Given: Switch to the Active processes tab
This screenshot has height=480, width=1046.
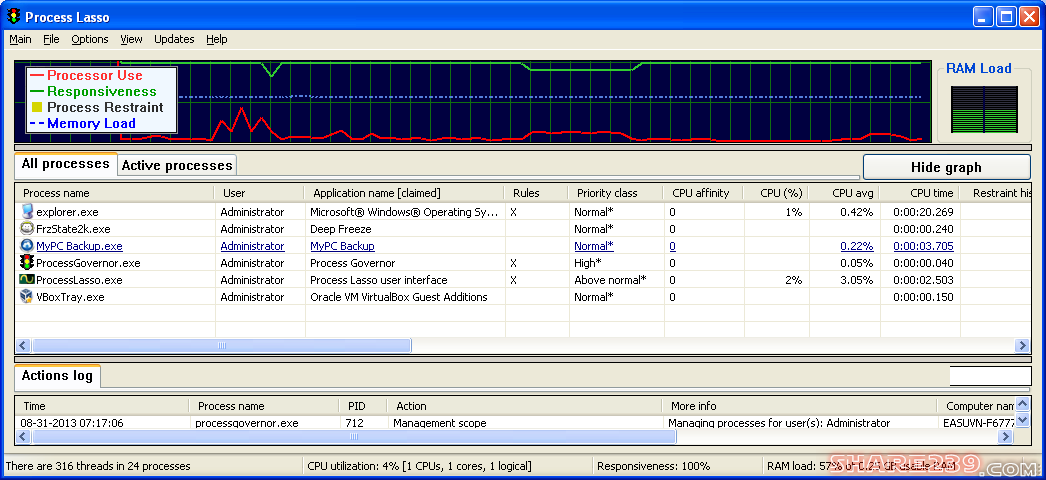Looking at the screenshot, I should (177, 165).
